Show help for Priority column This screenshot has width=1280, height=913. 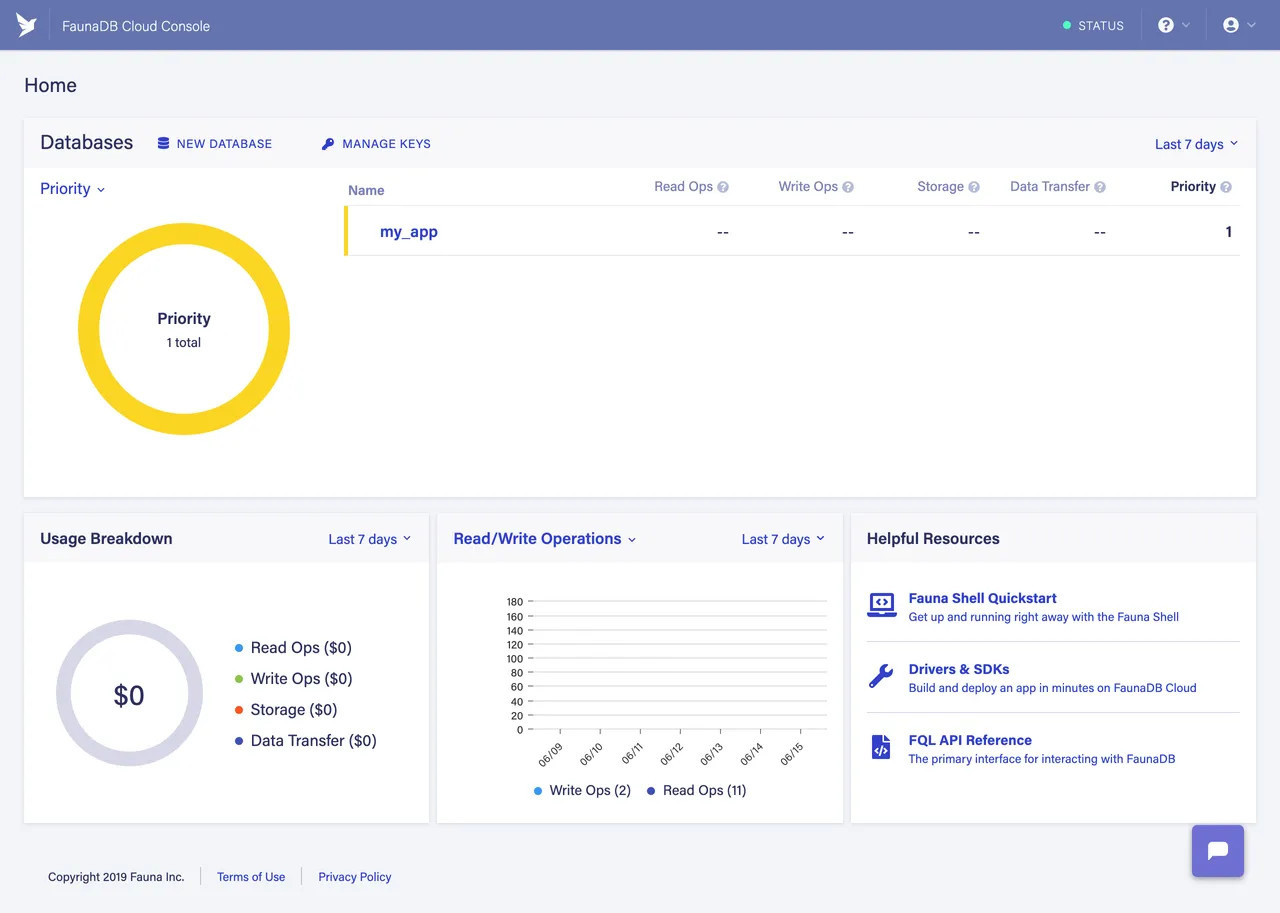pos(1226,187)
